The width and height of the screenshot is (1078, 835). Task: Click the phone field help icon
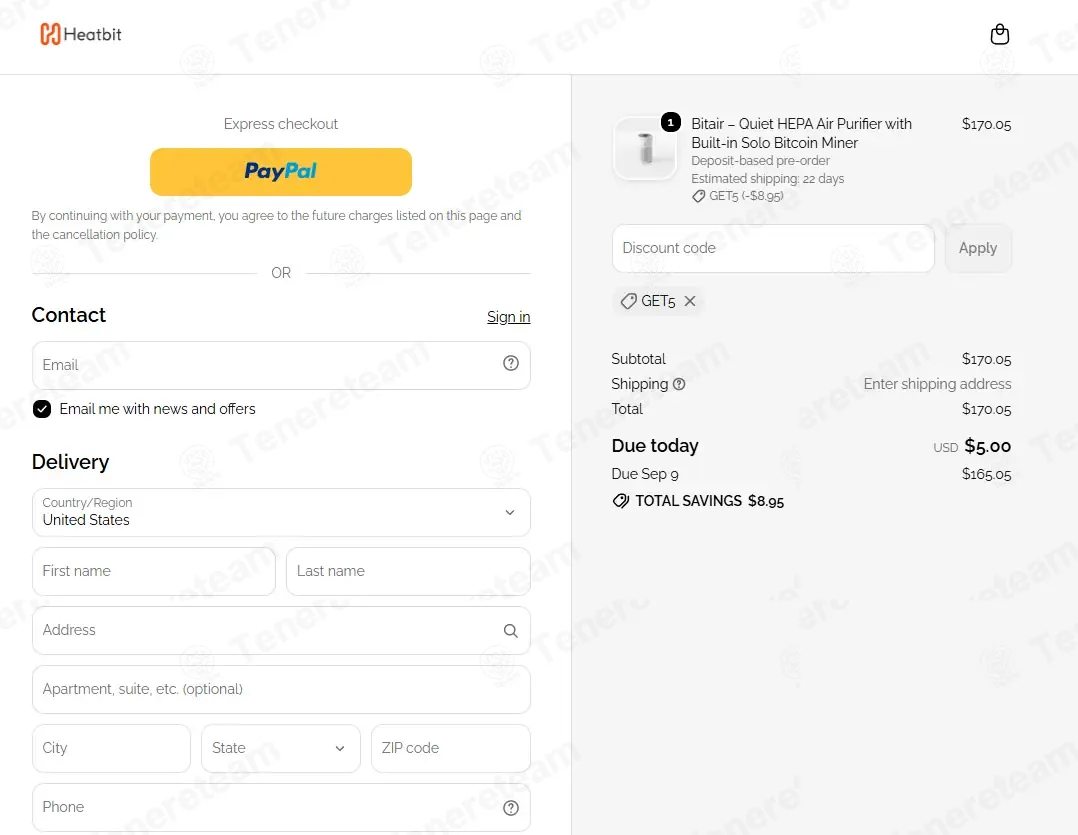(x=510, y=808)
